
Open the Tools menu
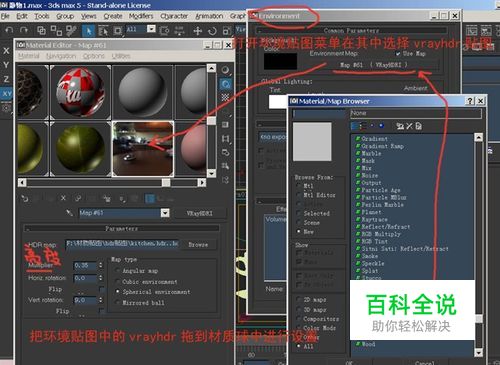point(42,16)
